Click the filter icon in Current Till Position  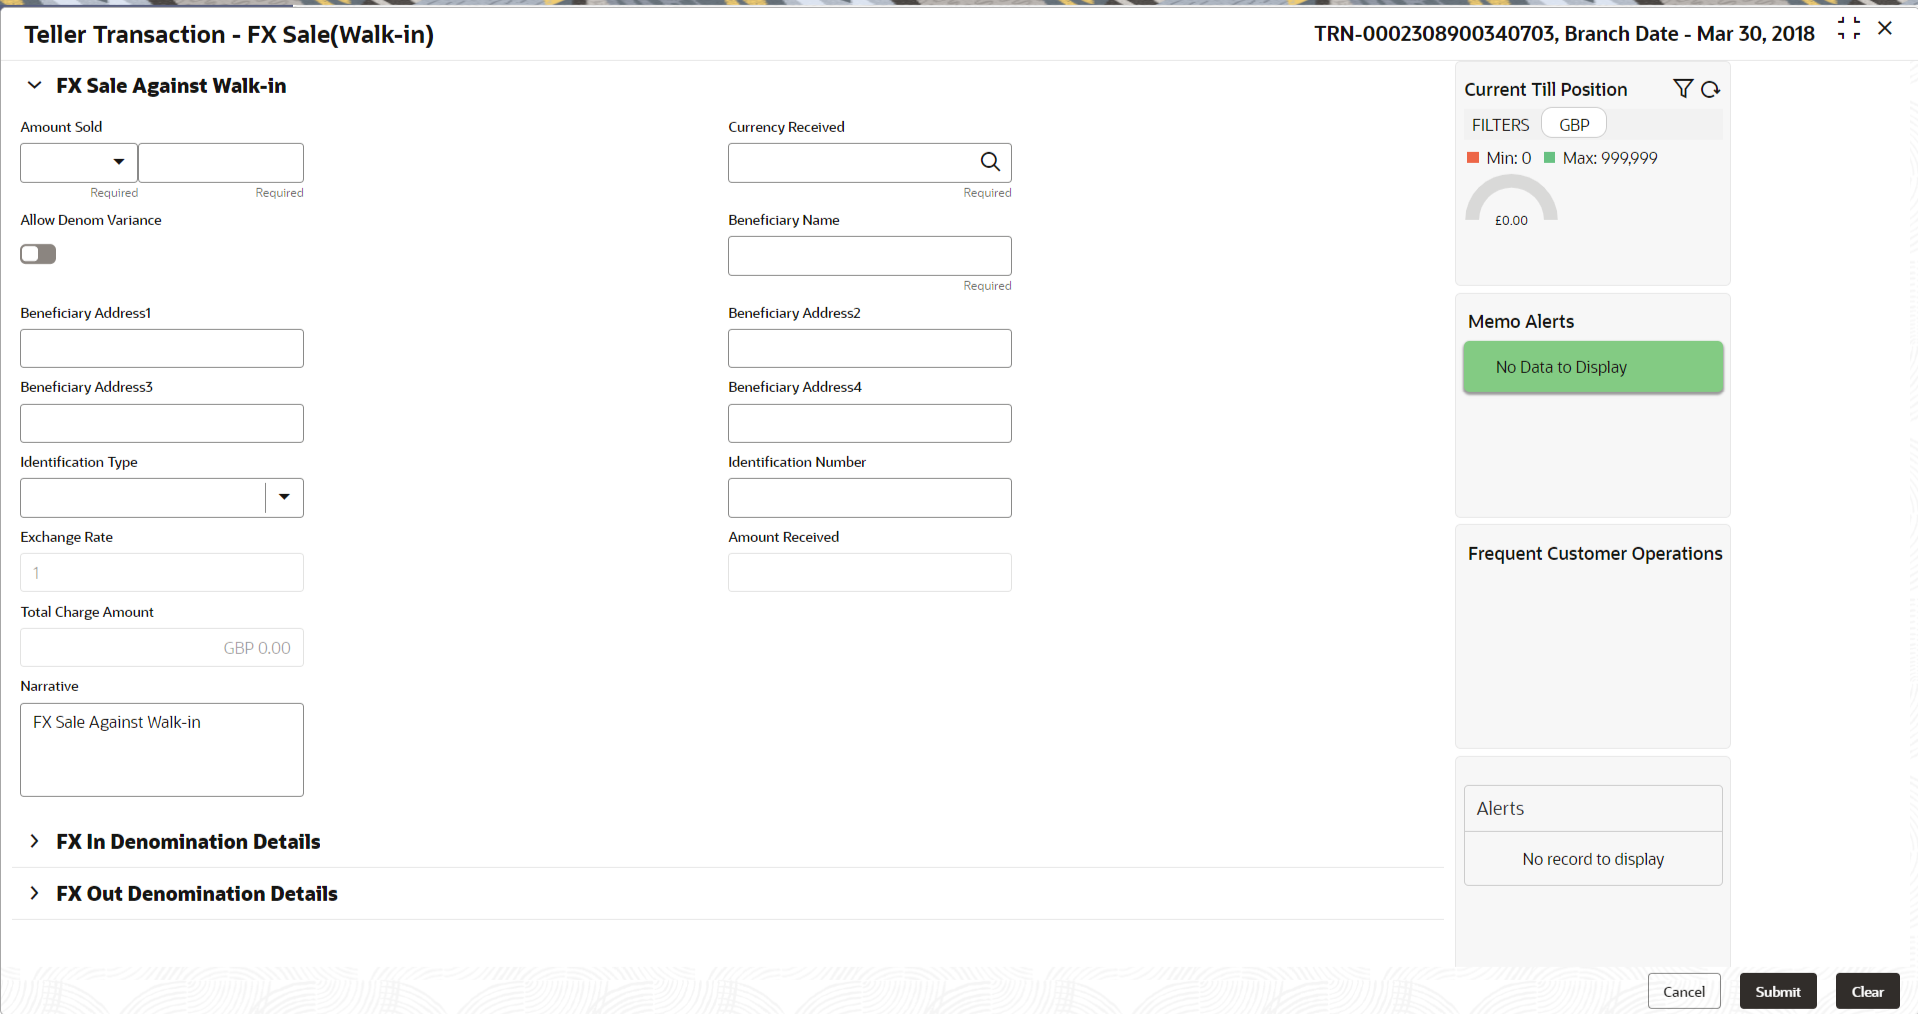coord(1683,89)
